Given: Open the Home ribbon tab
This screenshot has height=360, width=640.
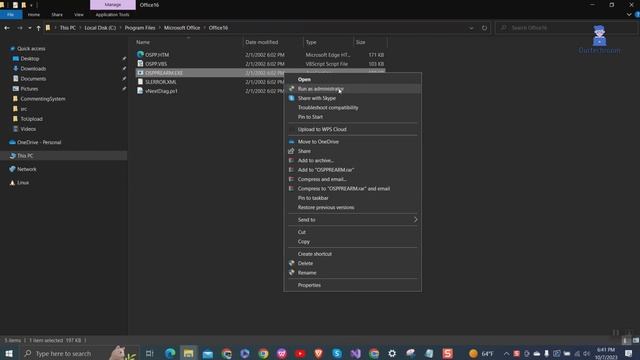Looking at the screenshot, I should point(34,14).
